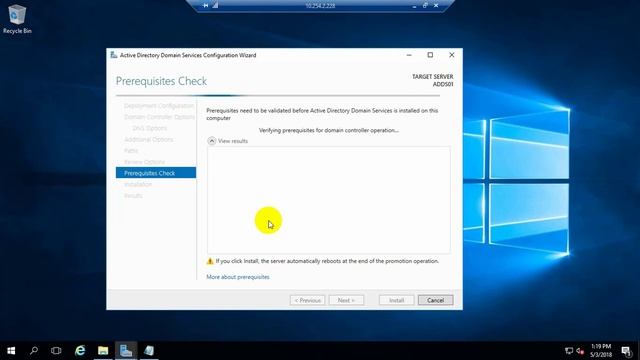640x360 pixels.
Task: Open taskbar search magnifier
Action: (x=34, y=351)
